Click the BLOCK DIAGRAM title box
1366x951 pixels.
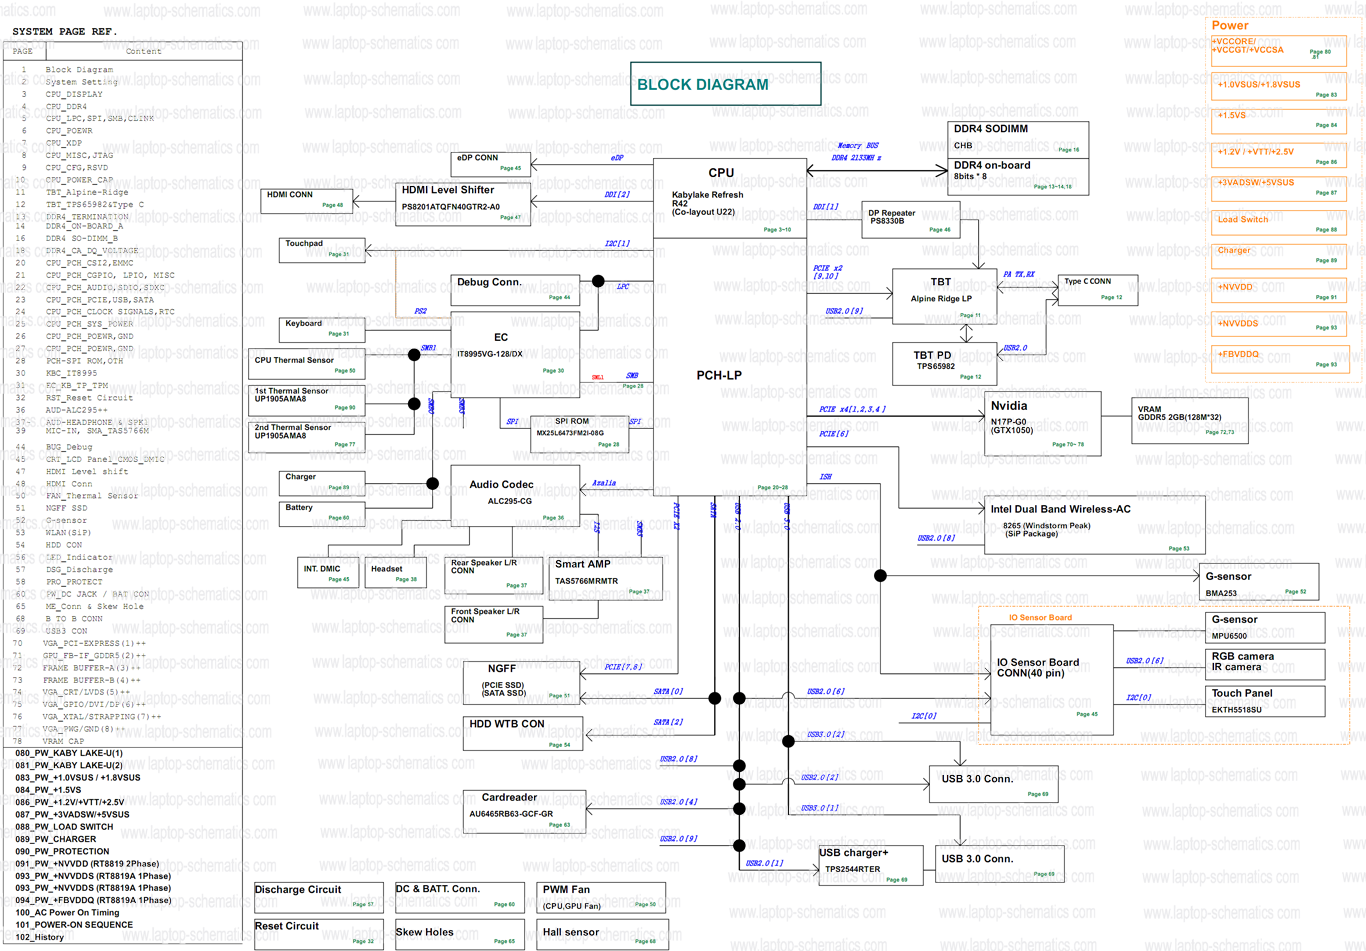(x=725, y=84)
